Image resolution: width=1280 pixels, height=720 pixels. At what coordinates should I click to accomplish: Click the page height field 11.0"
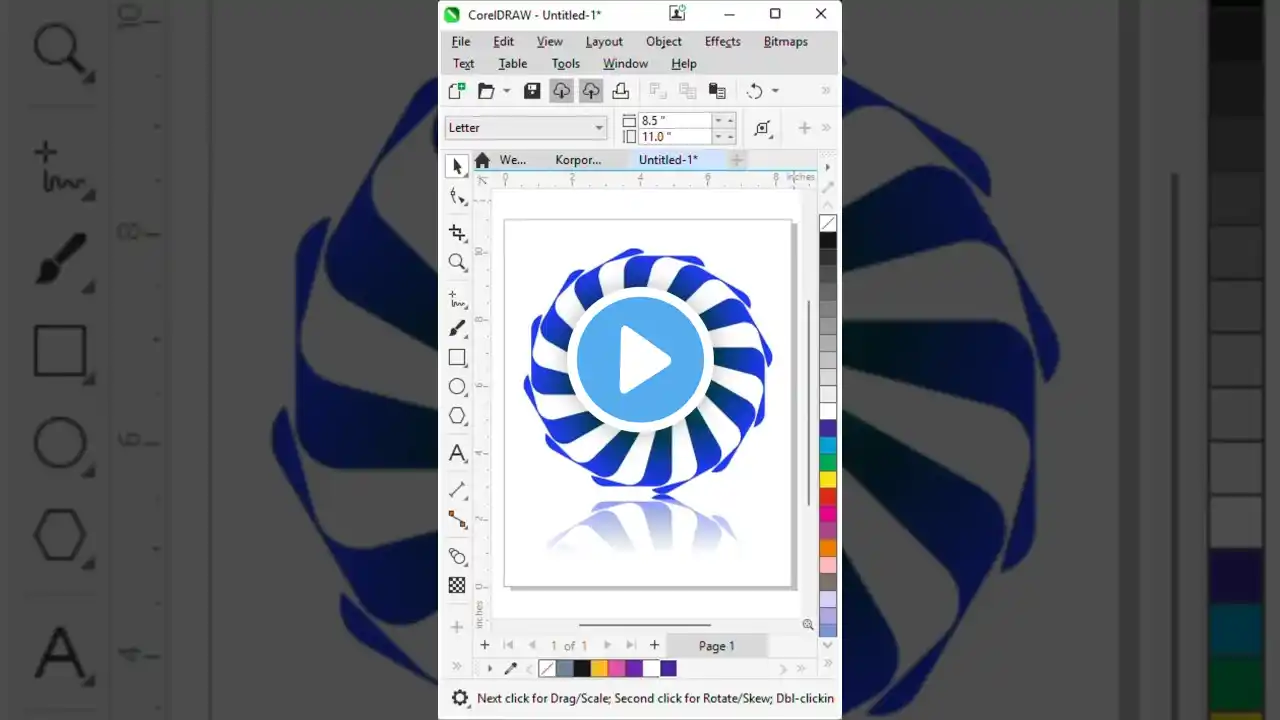(676, 136)
